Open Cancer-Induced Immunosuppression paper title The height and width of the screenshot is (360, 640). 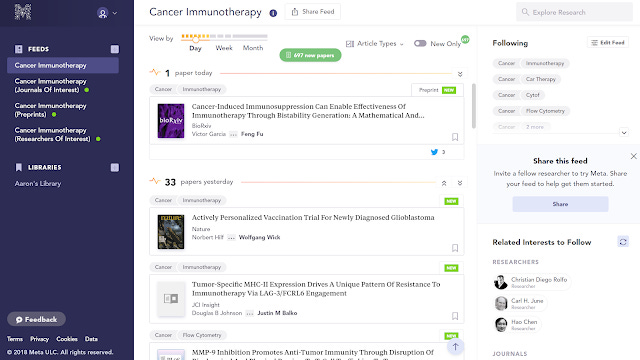(x=308, y=111)
